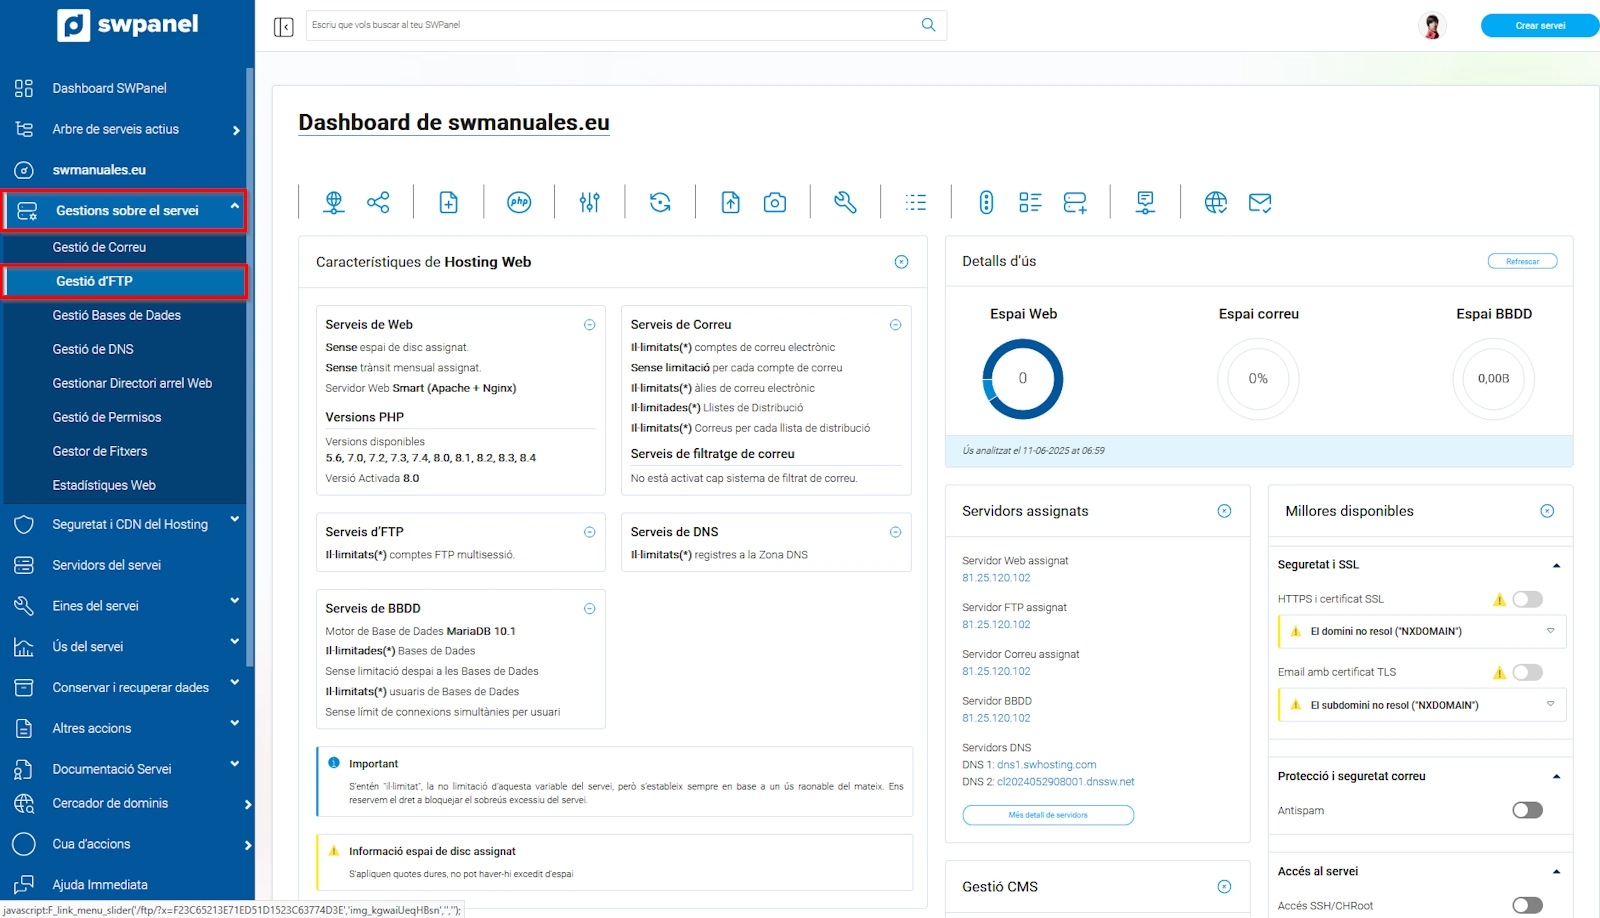
Task: Collapse the Serveis de DNS card
Action: [895, 532]
